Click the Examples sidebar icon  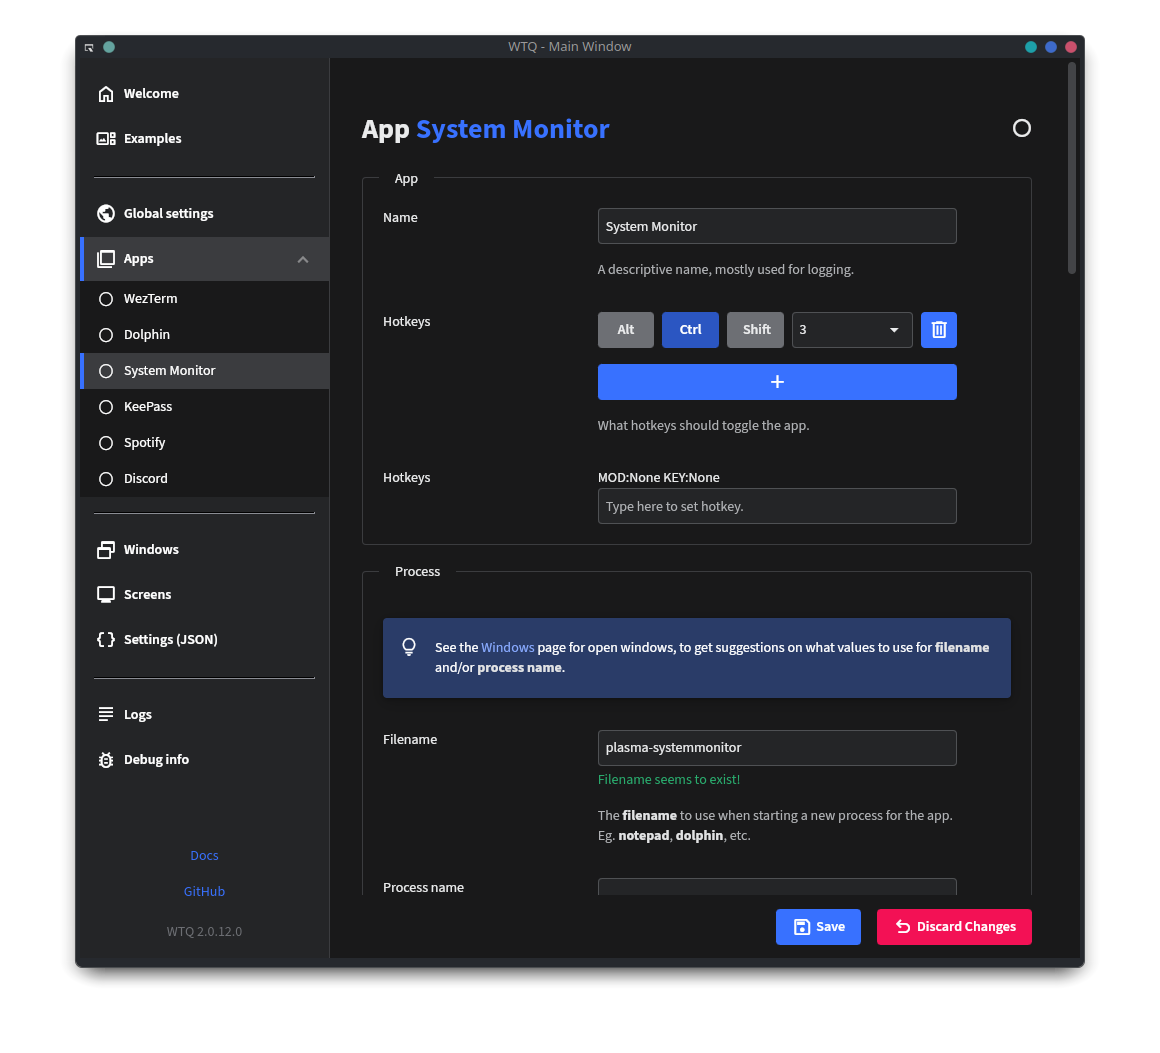point(106,138)
